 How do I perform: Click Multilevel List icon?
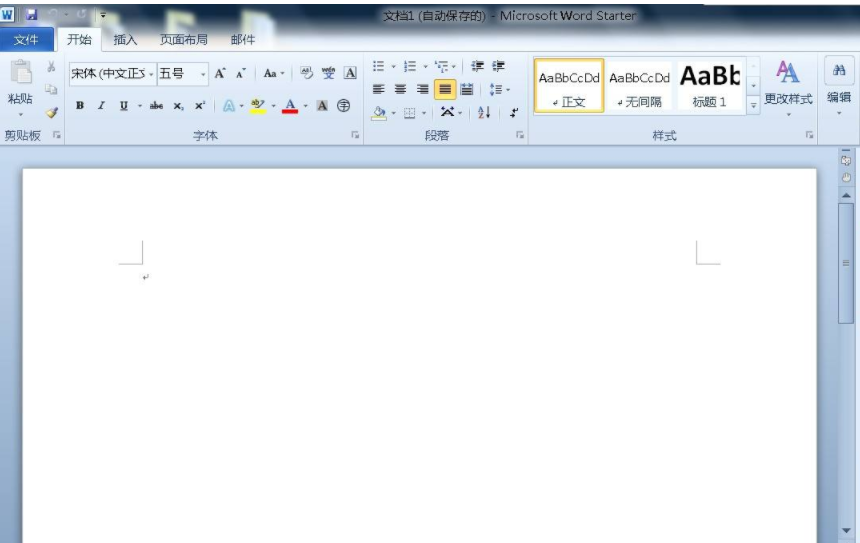coord(442,66)
